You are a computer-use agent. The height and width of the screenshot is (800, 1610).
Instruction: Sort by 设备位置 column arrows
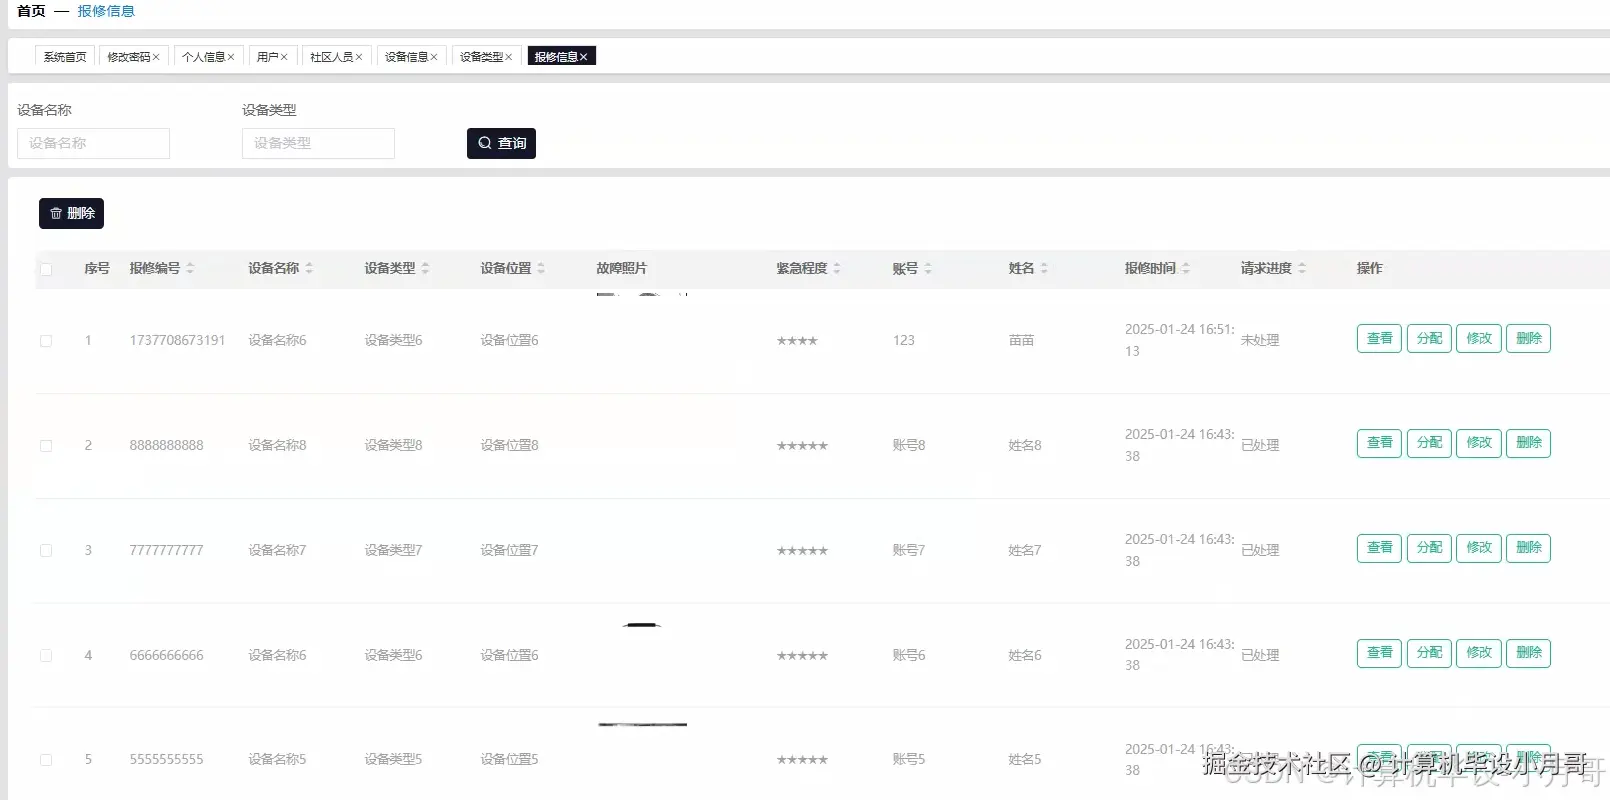point(541,268)
